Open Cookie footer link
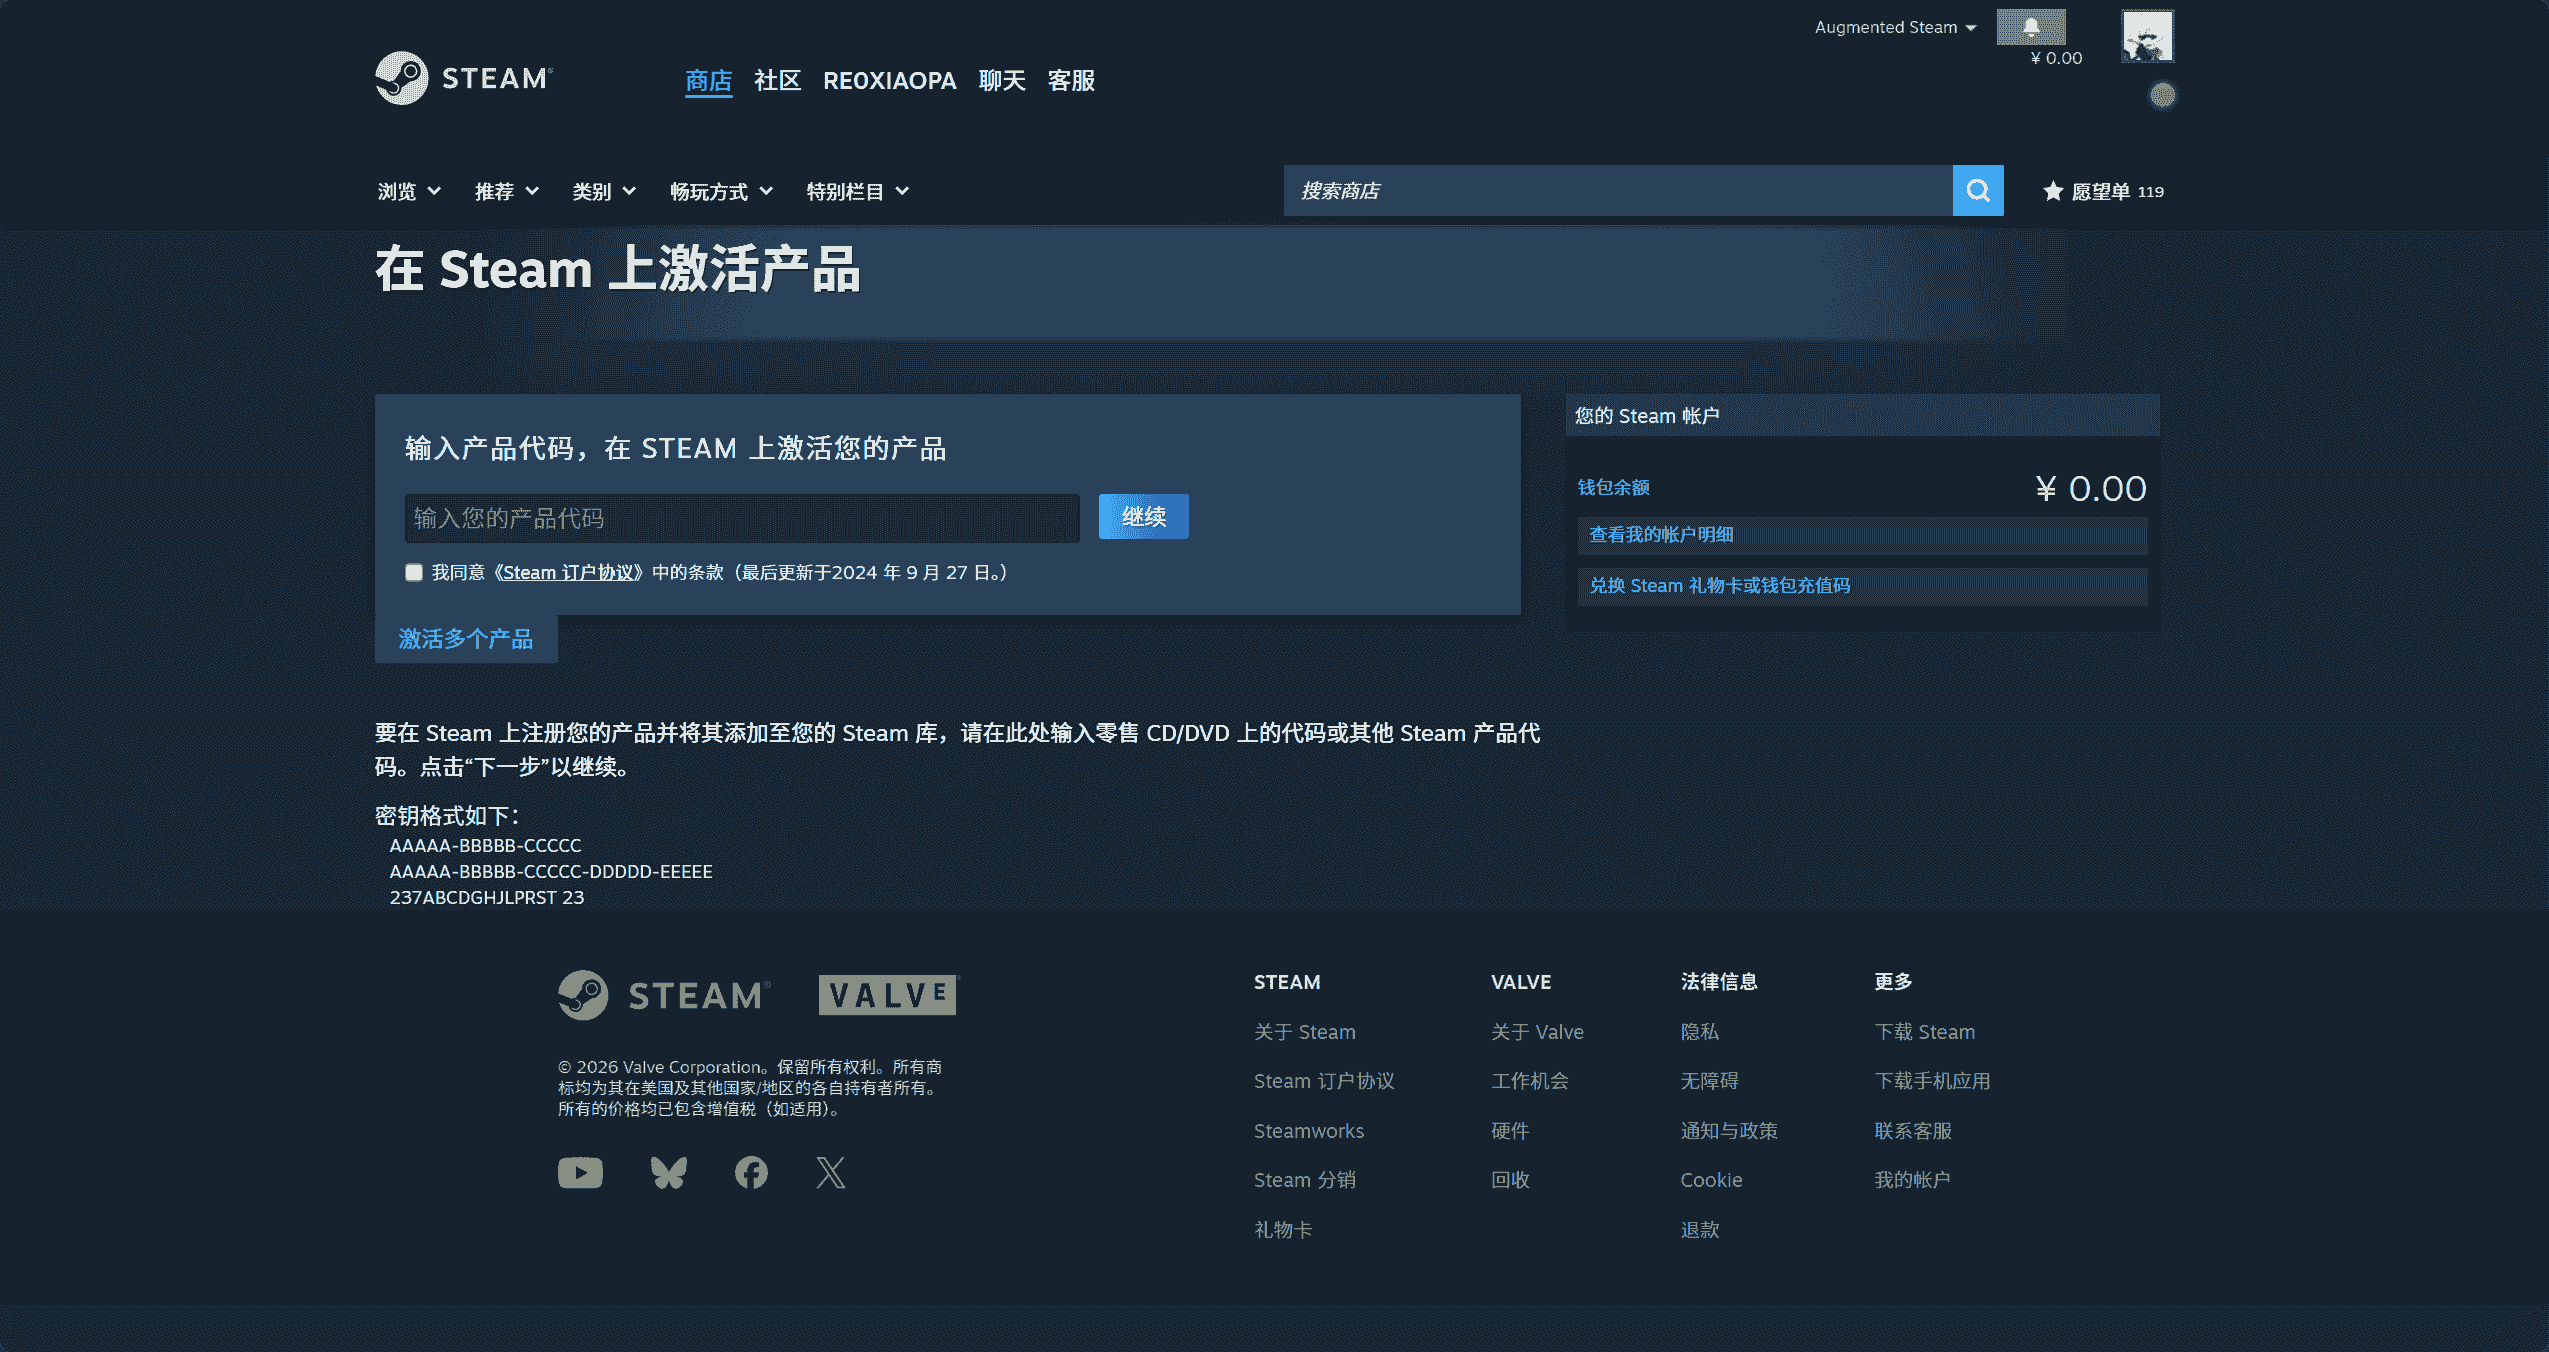 coord(1711,1180)
